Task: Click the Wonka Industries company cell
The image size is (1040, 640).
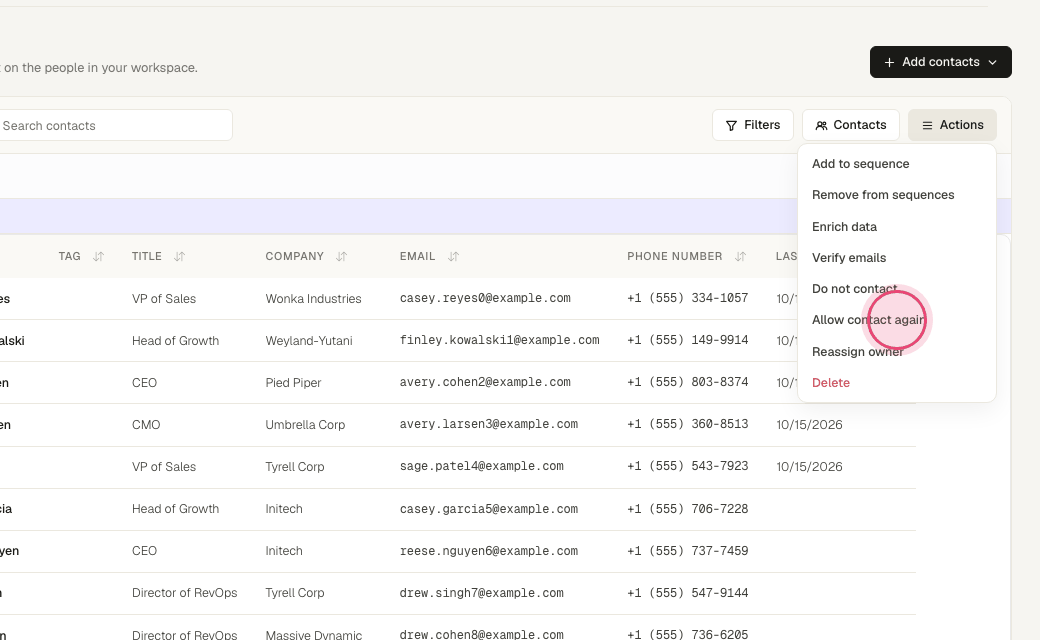Action: point(313,299)
